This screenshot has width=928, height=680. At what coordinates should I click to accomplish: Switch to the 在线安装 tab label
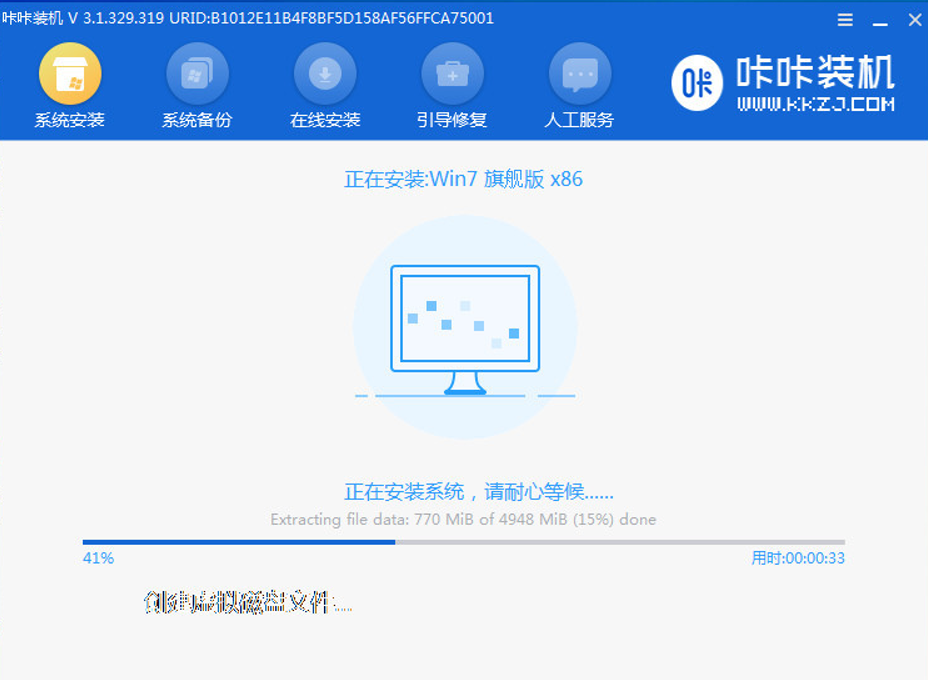point(325,120)
